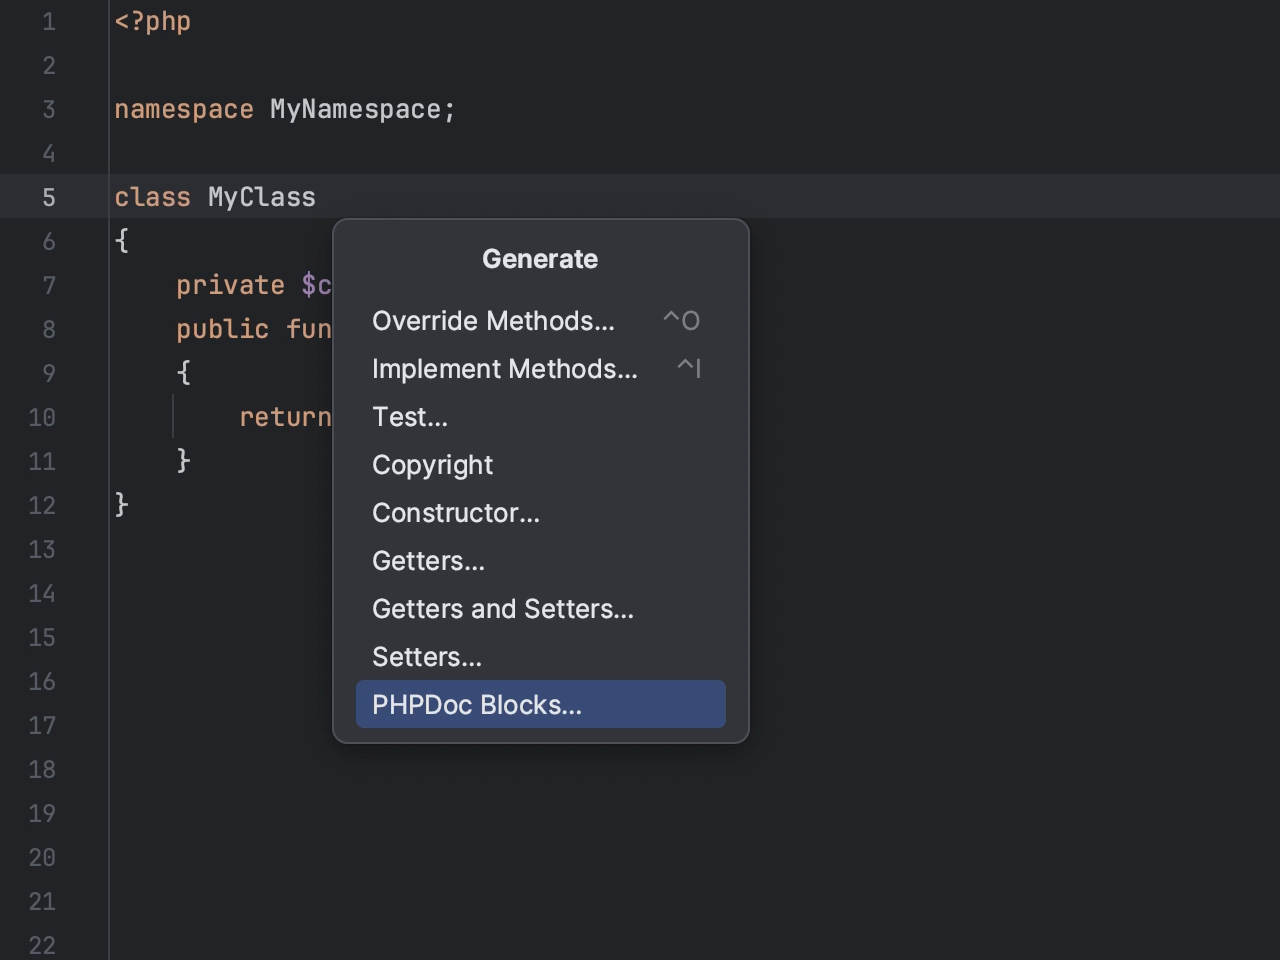Click the namespace MyNamespace declaration
1280x960 pixels.
[x=285, y=109]
